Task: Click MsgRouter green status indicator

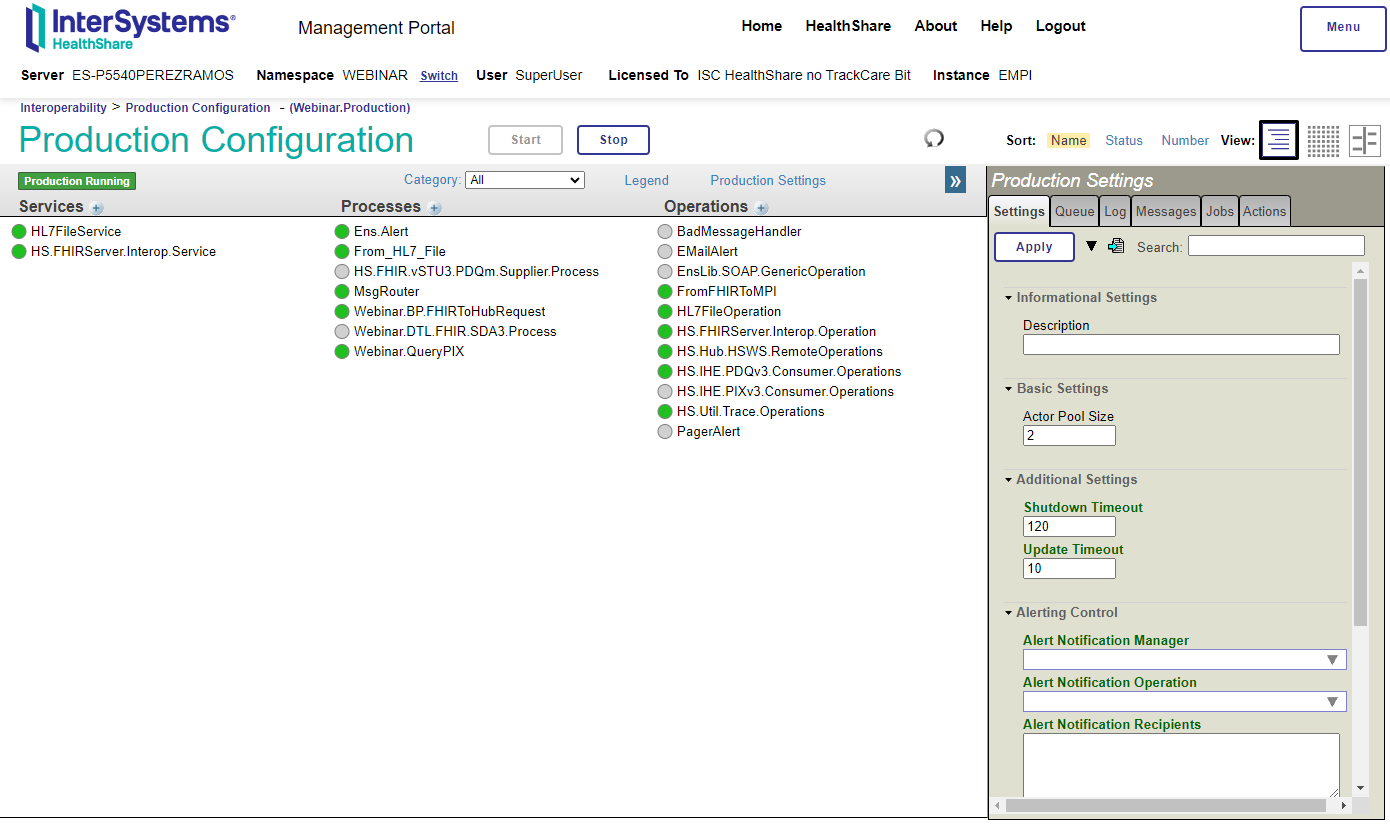Action: click(342, 292)
